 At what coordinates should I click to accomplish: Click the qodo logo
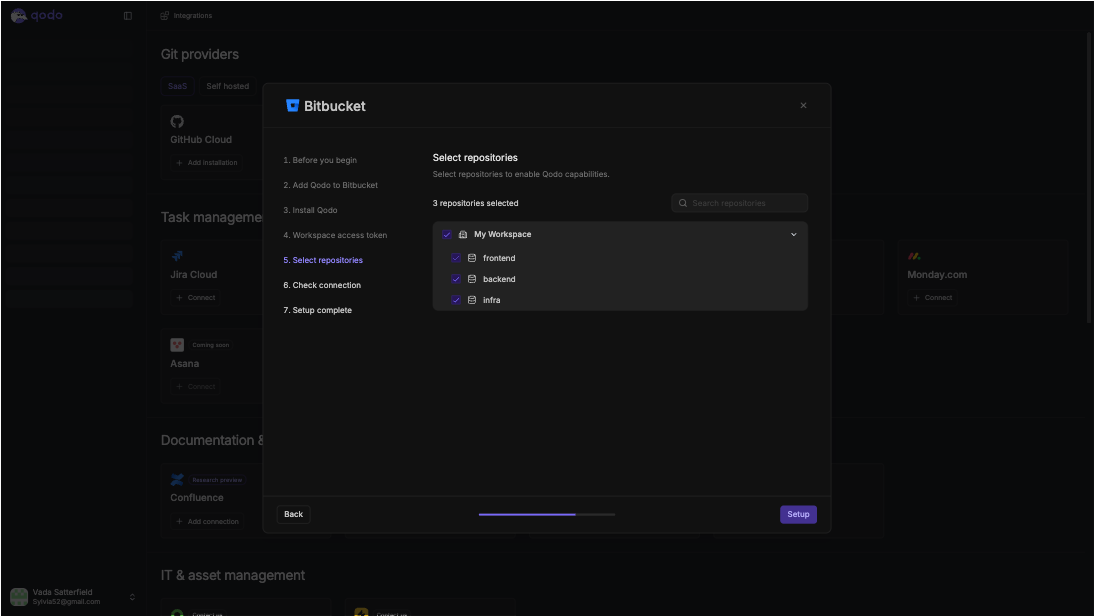click(x=37, y=15)
